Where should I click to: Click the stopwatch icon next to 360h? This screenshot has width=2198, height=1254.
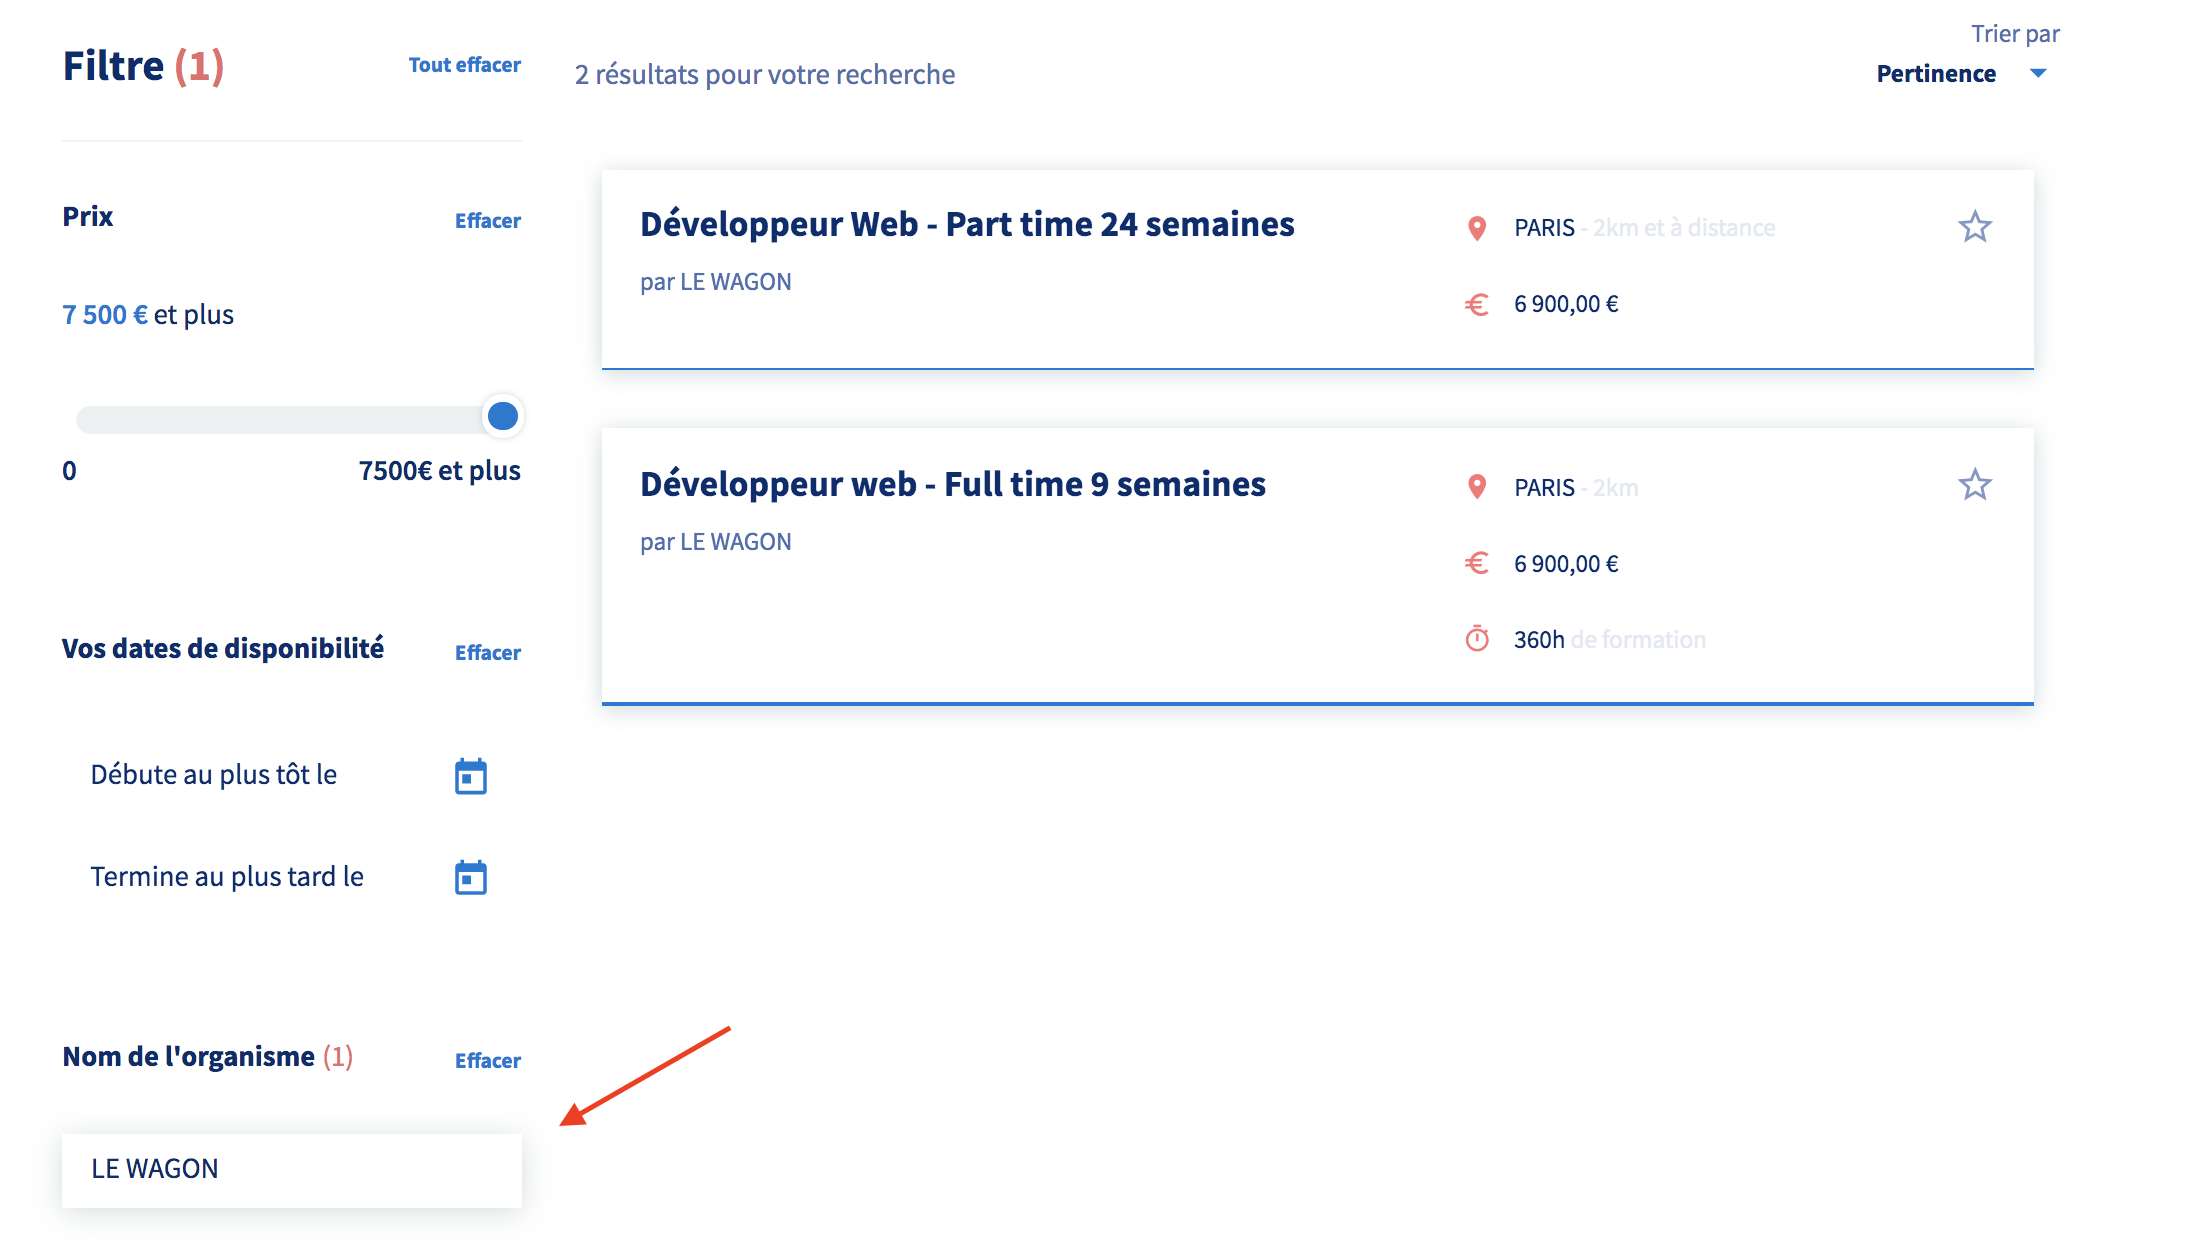1477,638
